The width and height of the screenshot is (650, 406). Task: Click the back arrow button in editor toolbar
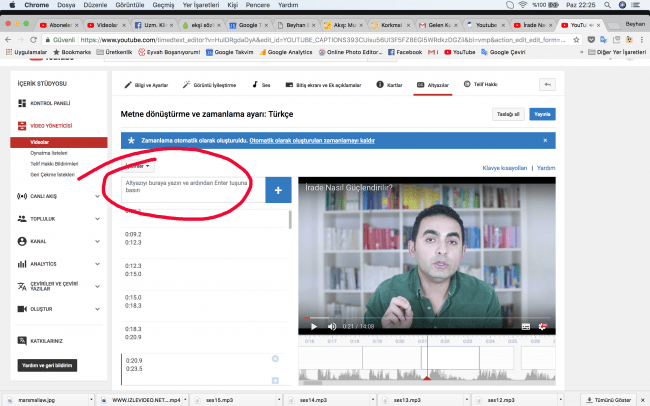tap(546, 86)
